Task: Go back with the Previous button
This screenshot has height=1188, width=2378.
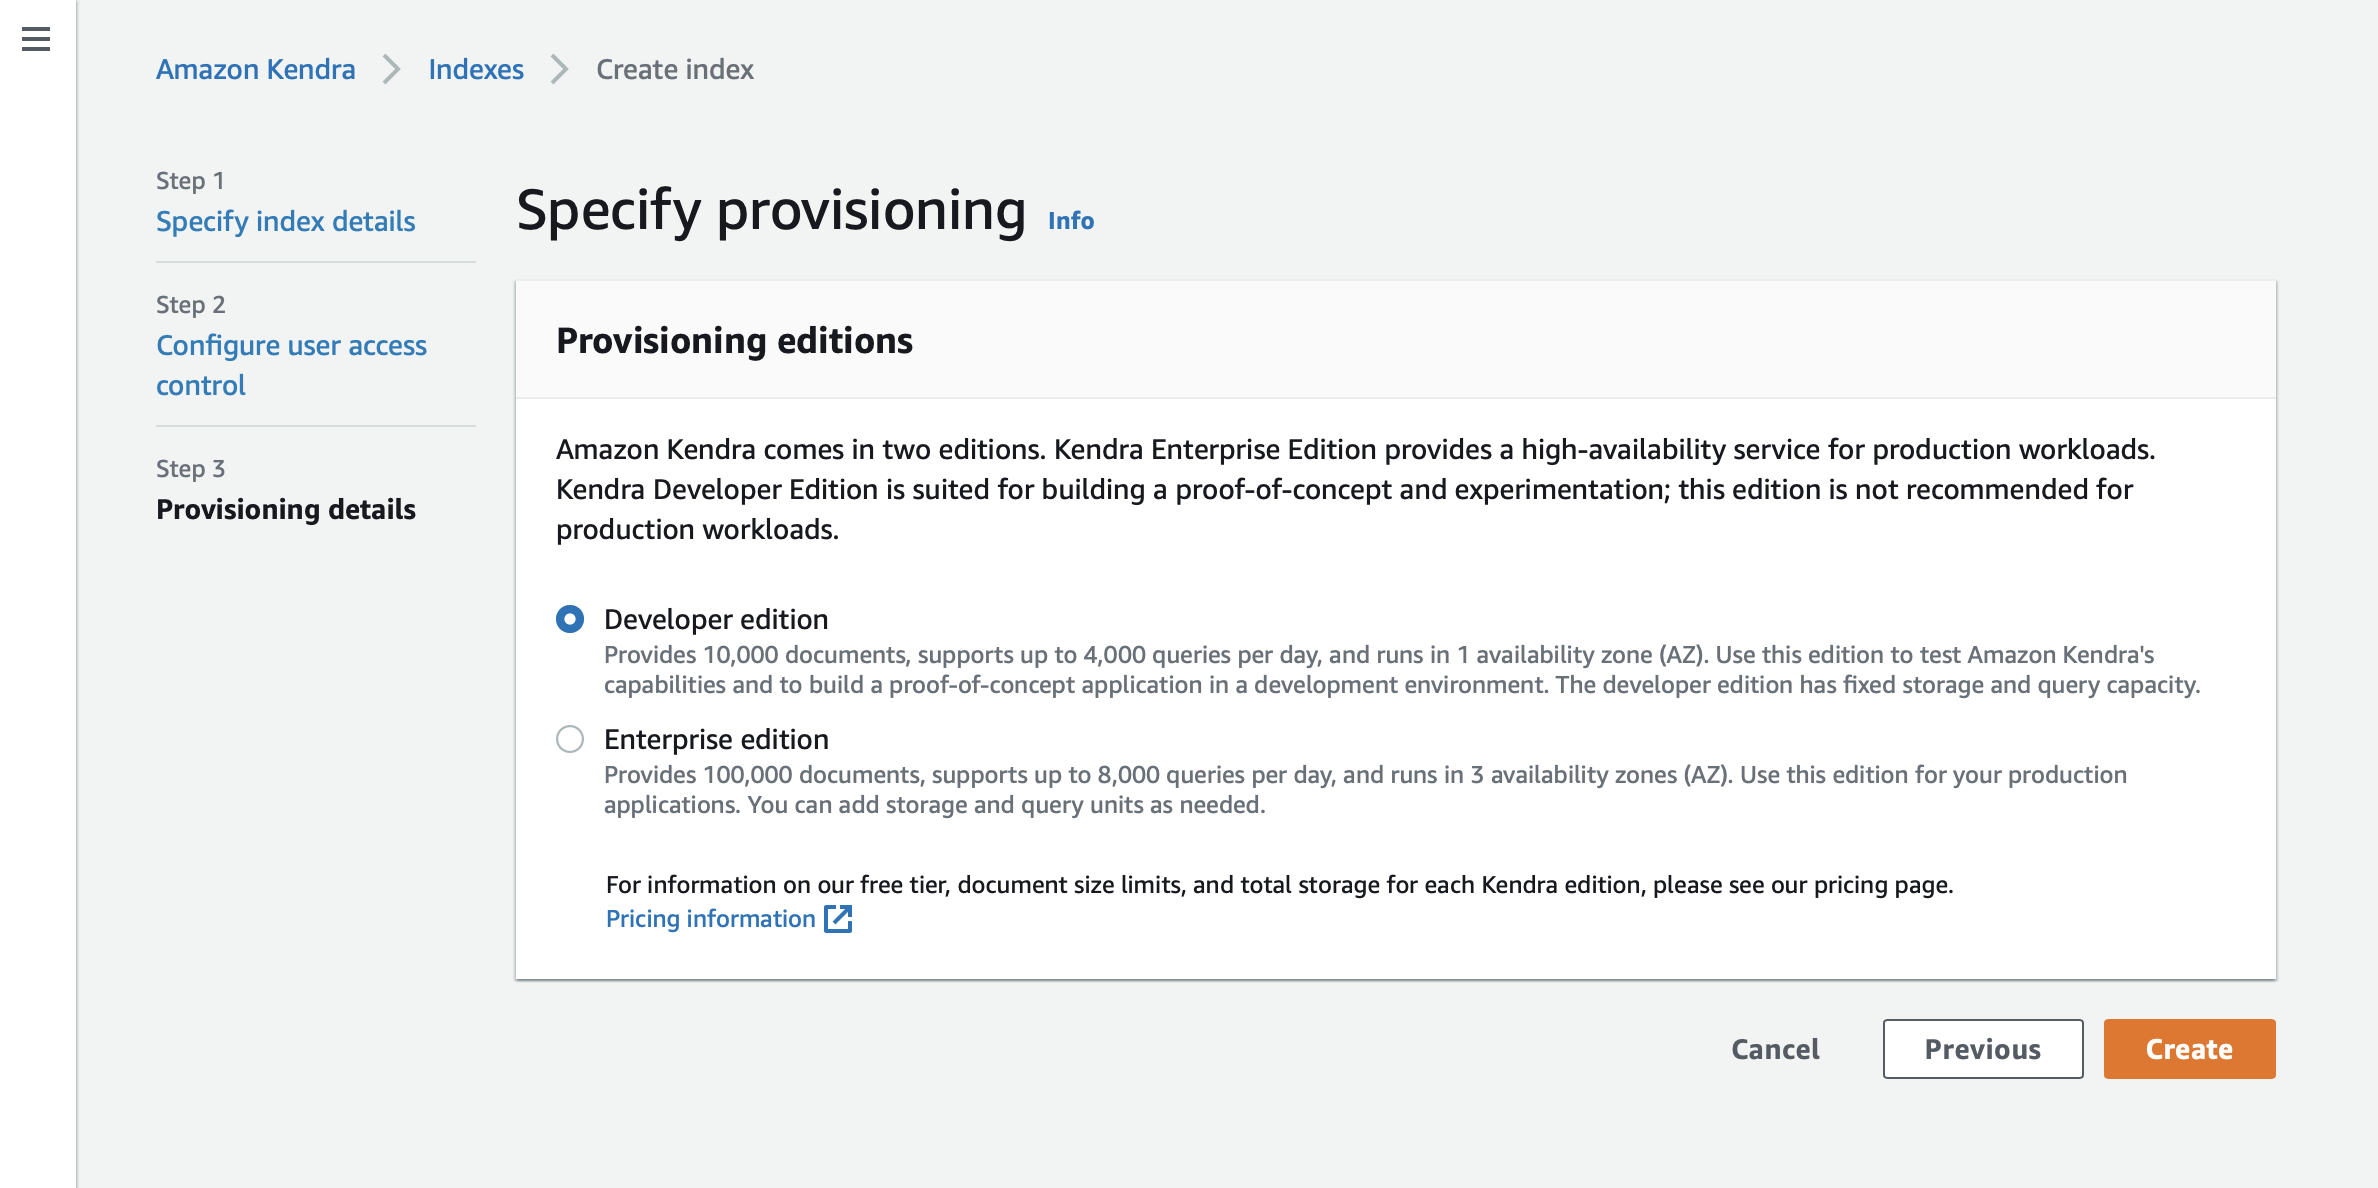Action: (1982, 1049)
